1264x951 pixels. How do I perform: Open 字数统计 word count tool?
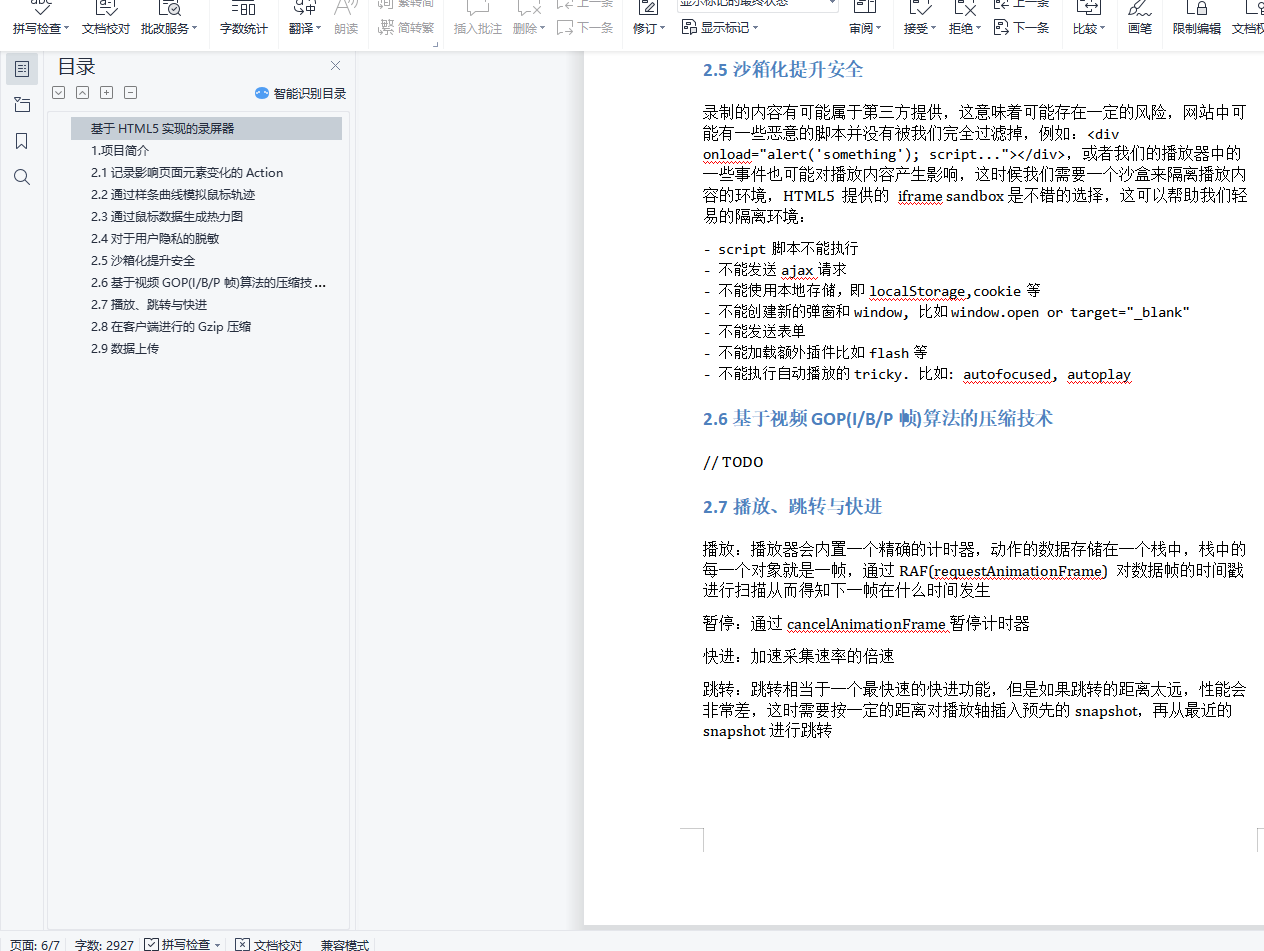(x=244, y=19)
